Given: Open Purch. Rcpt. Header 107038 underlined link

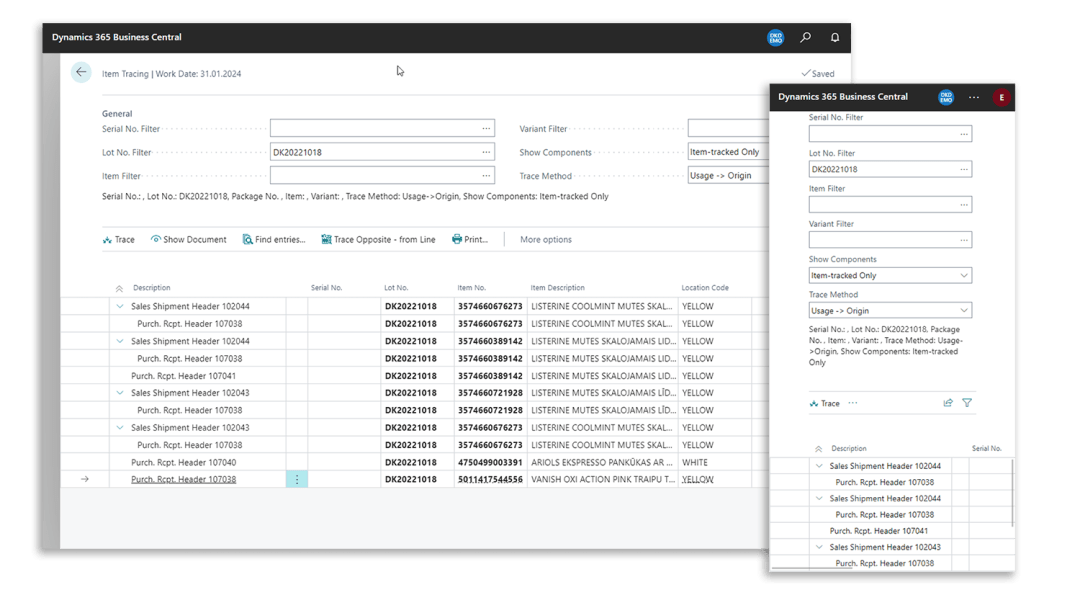Looking at the screenshot, I should coord(183,480).
